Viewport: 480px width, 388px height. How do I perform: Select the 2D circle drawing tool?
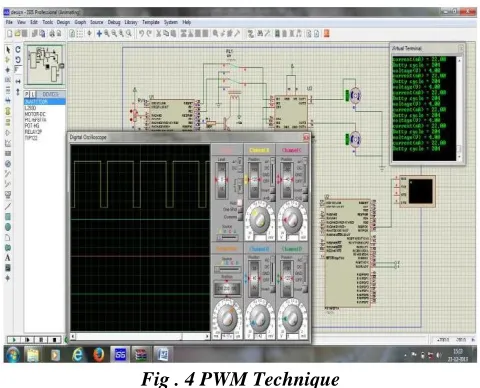(x=8, y=227)
